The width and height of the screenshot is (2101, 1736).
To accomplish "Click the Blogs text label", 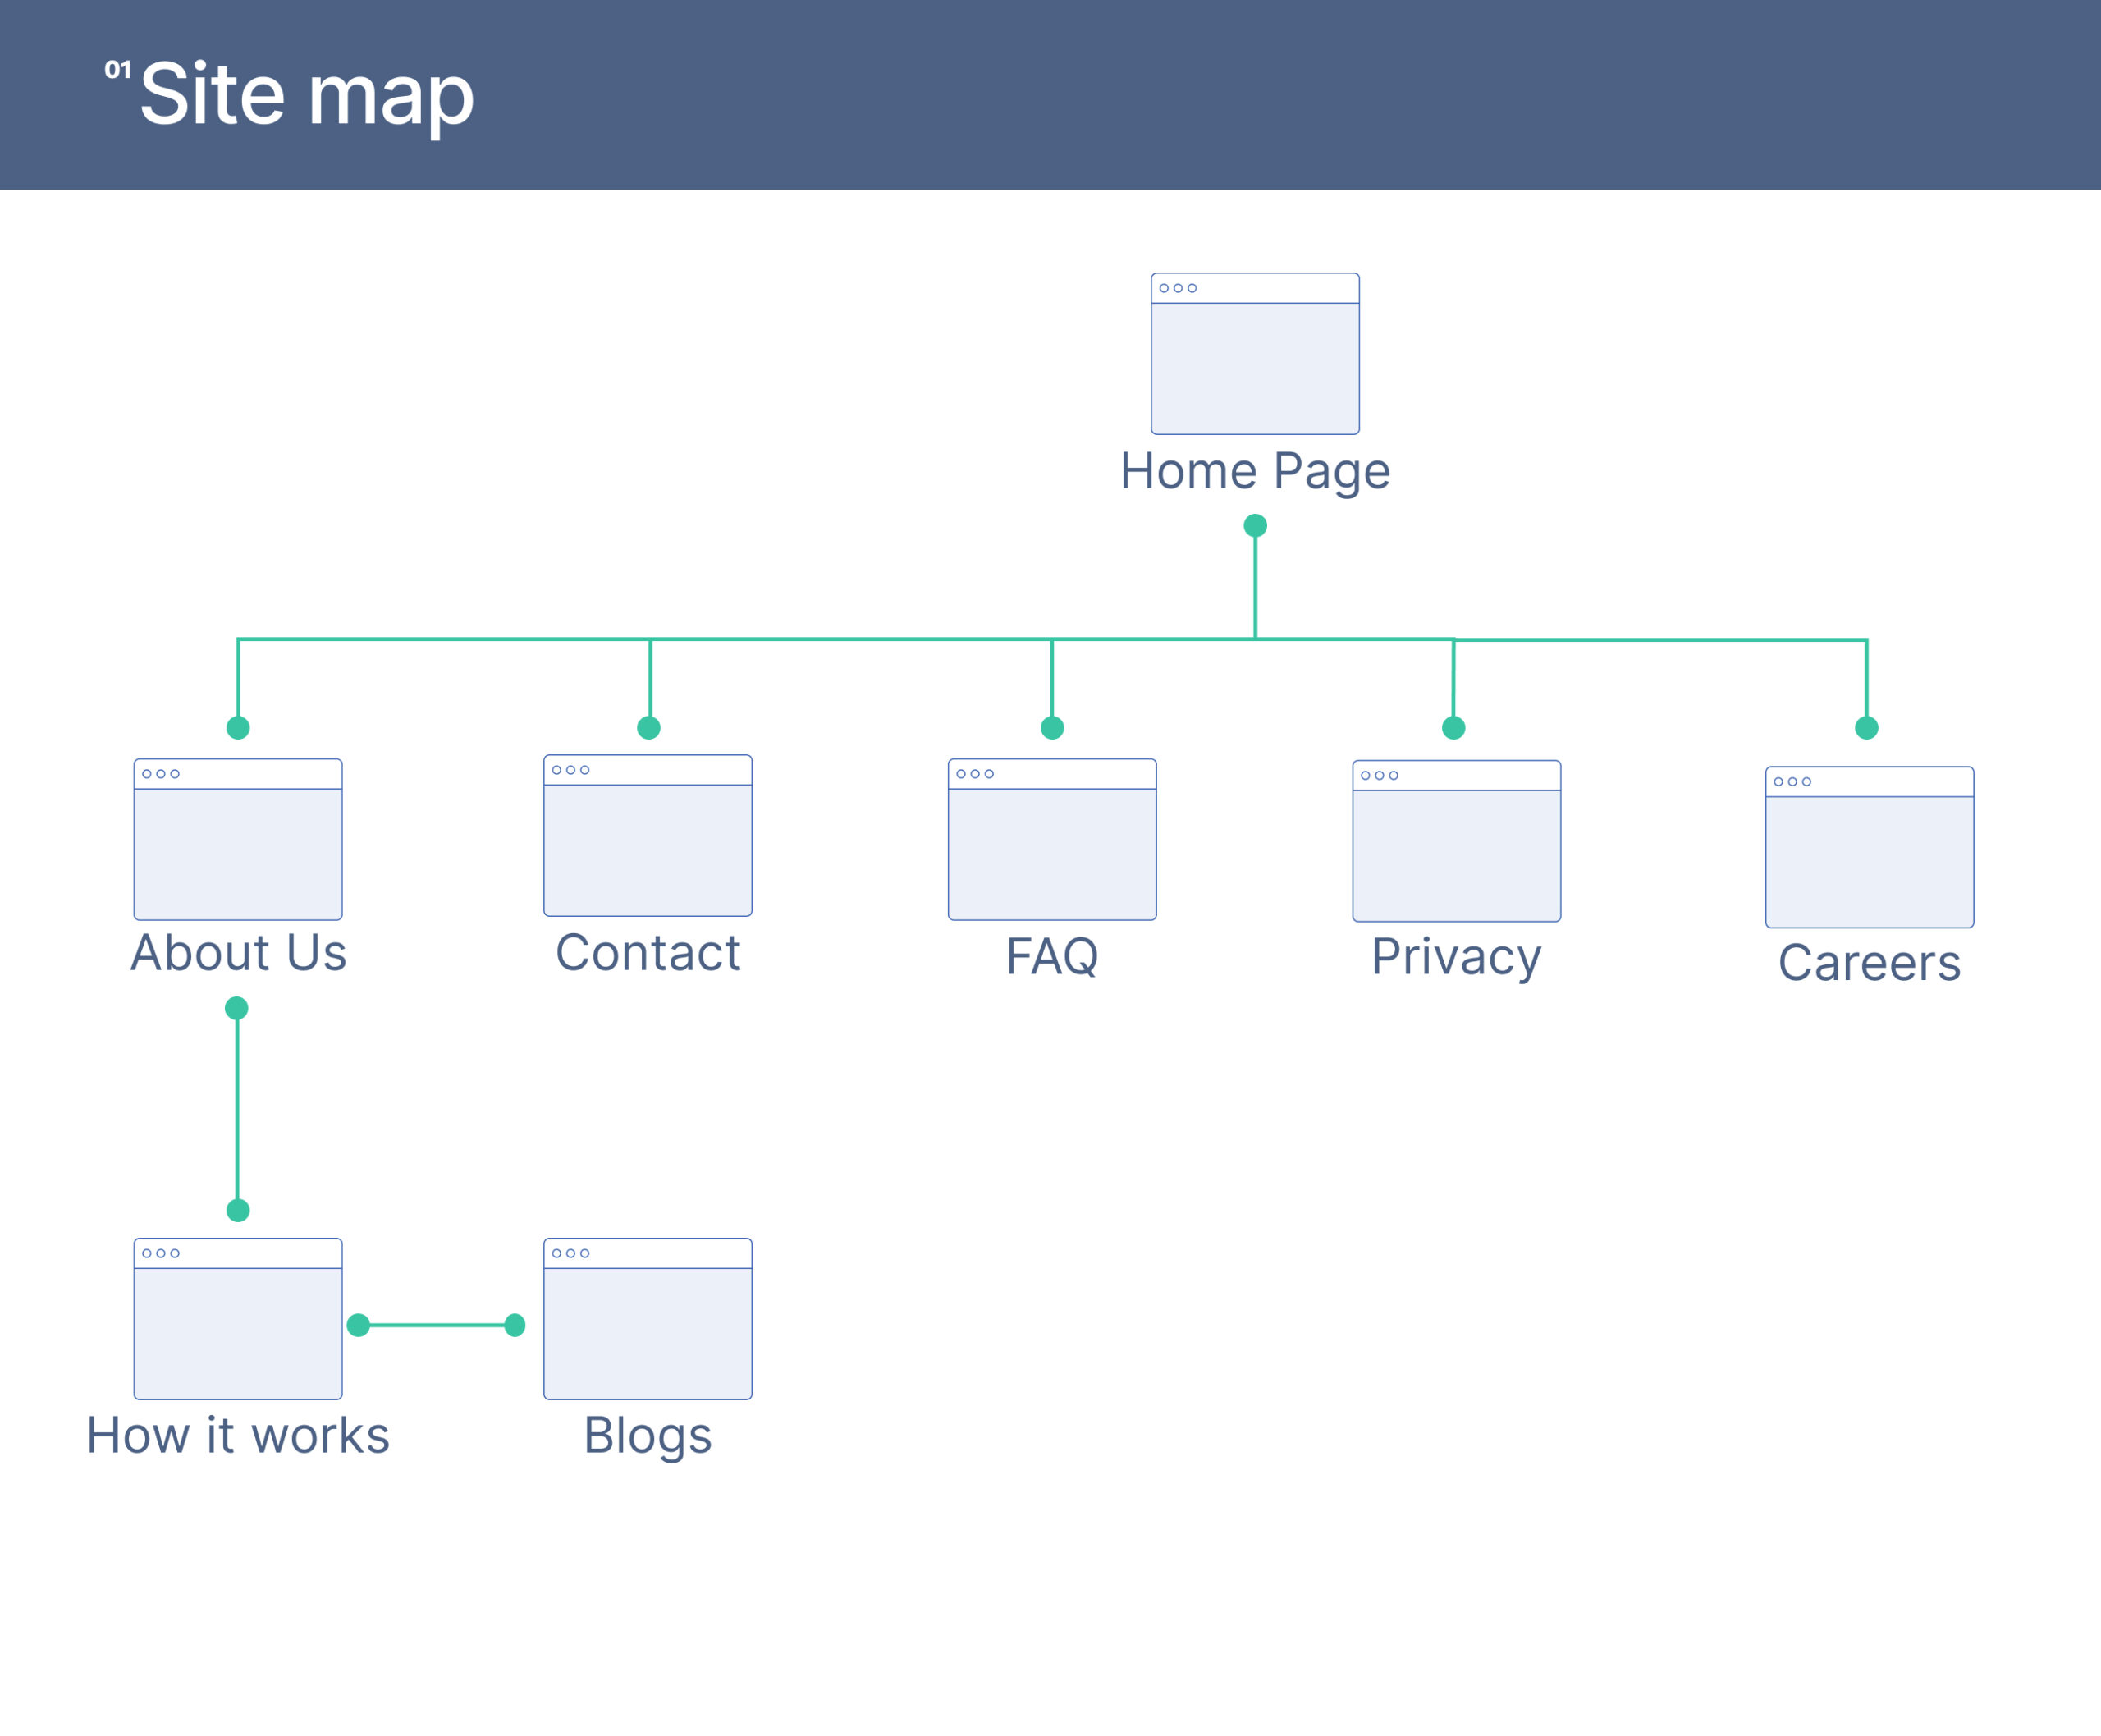I will click(x=647, y=1436).
